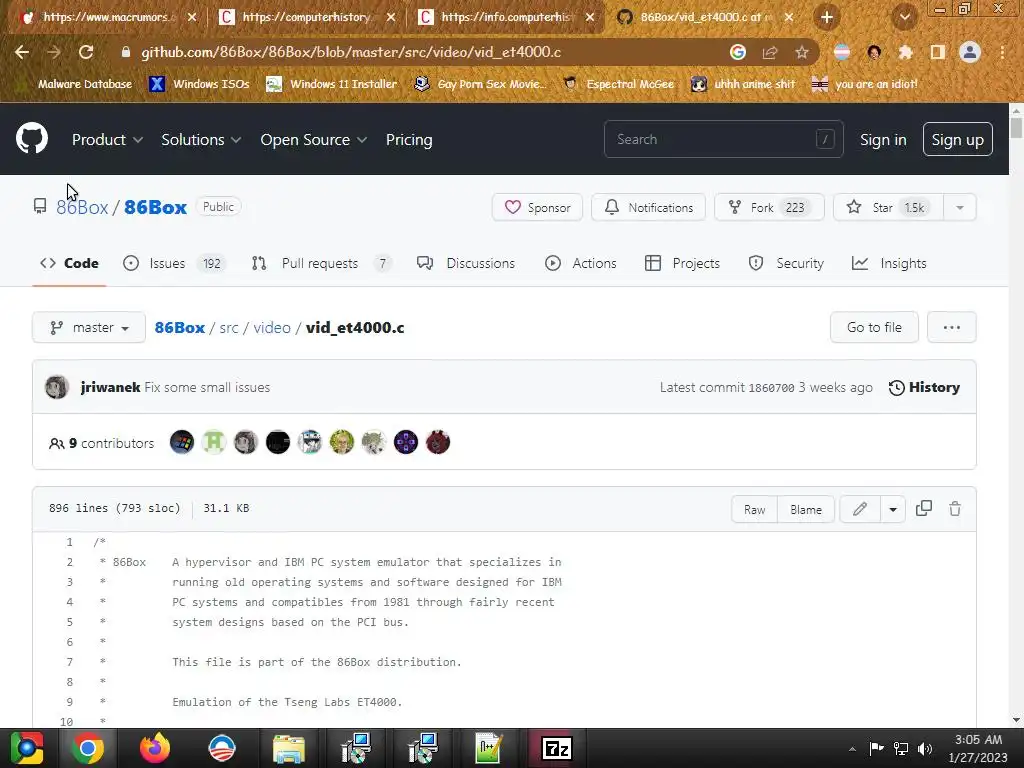This screenshot has width=1024, height=768.
Task: Open commit message Fix some small issues
Action: 207,387
